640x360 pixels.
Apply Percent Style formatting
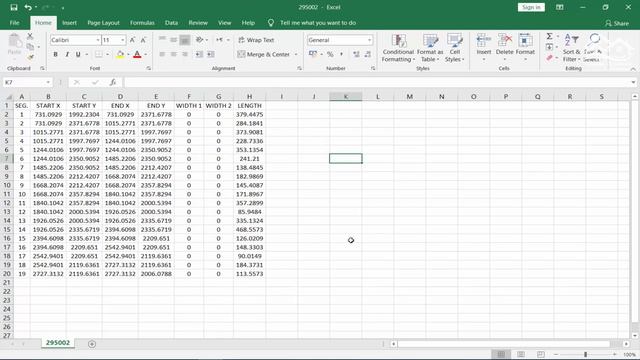pyautogui.click(x=330, y=54)
